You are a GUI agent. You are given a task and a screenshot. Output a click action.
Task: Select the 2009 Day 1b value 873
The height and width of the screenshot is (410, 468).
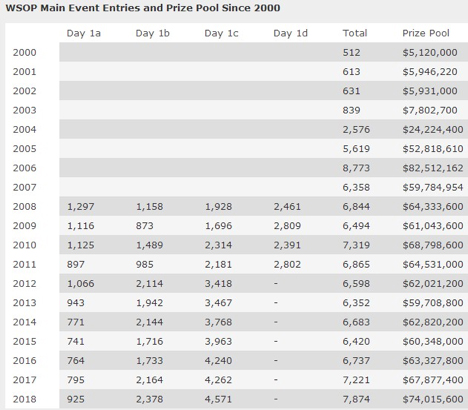click(x=144, y=226)
